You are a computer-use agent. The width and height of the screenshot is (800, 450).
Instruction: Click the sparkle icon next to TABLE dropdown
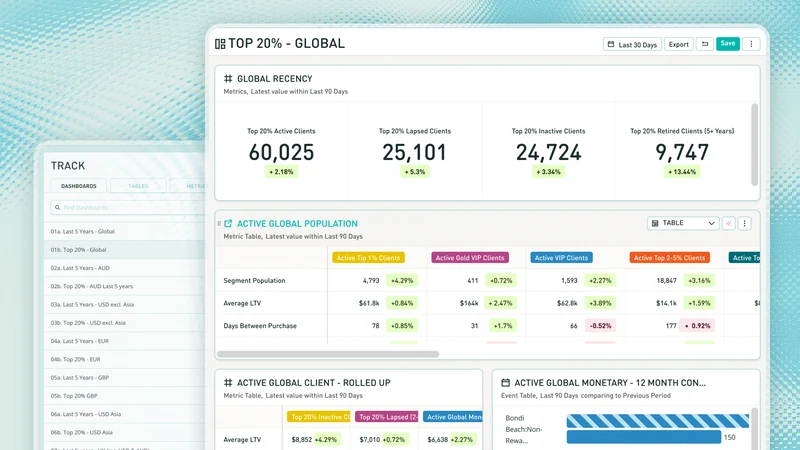tap(729, 223)
